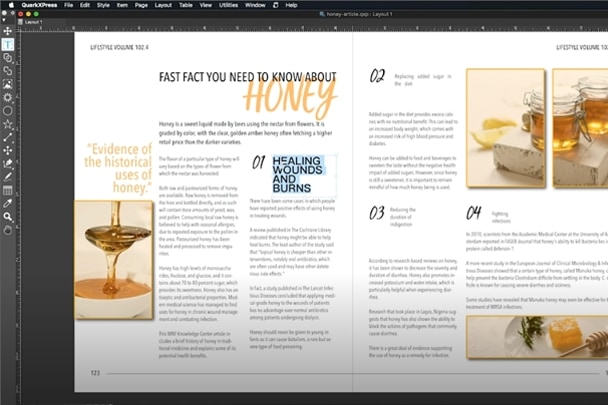Click the 02 section number
Image resolution: width=608 pixels, height=405 pixels.
click(377, 76)
